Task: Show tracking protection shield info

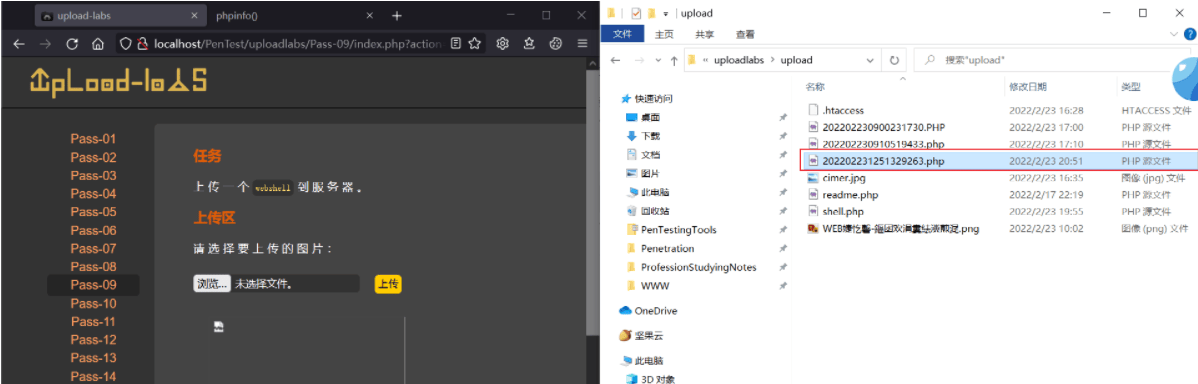Action: [x=127, y=44]
